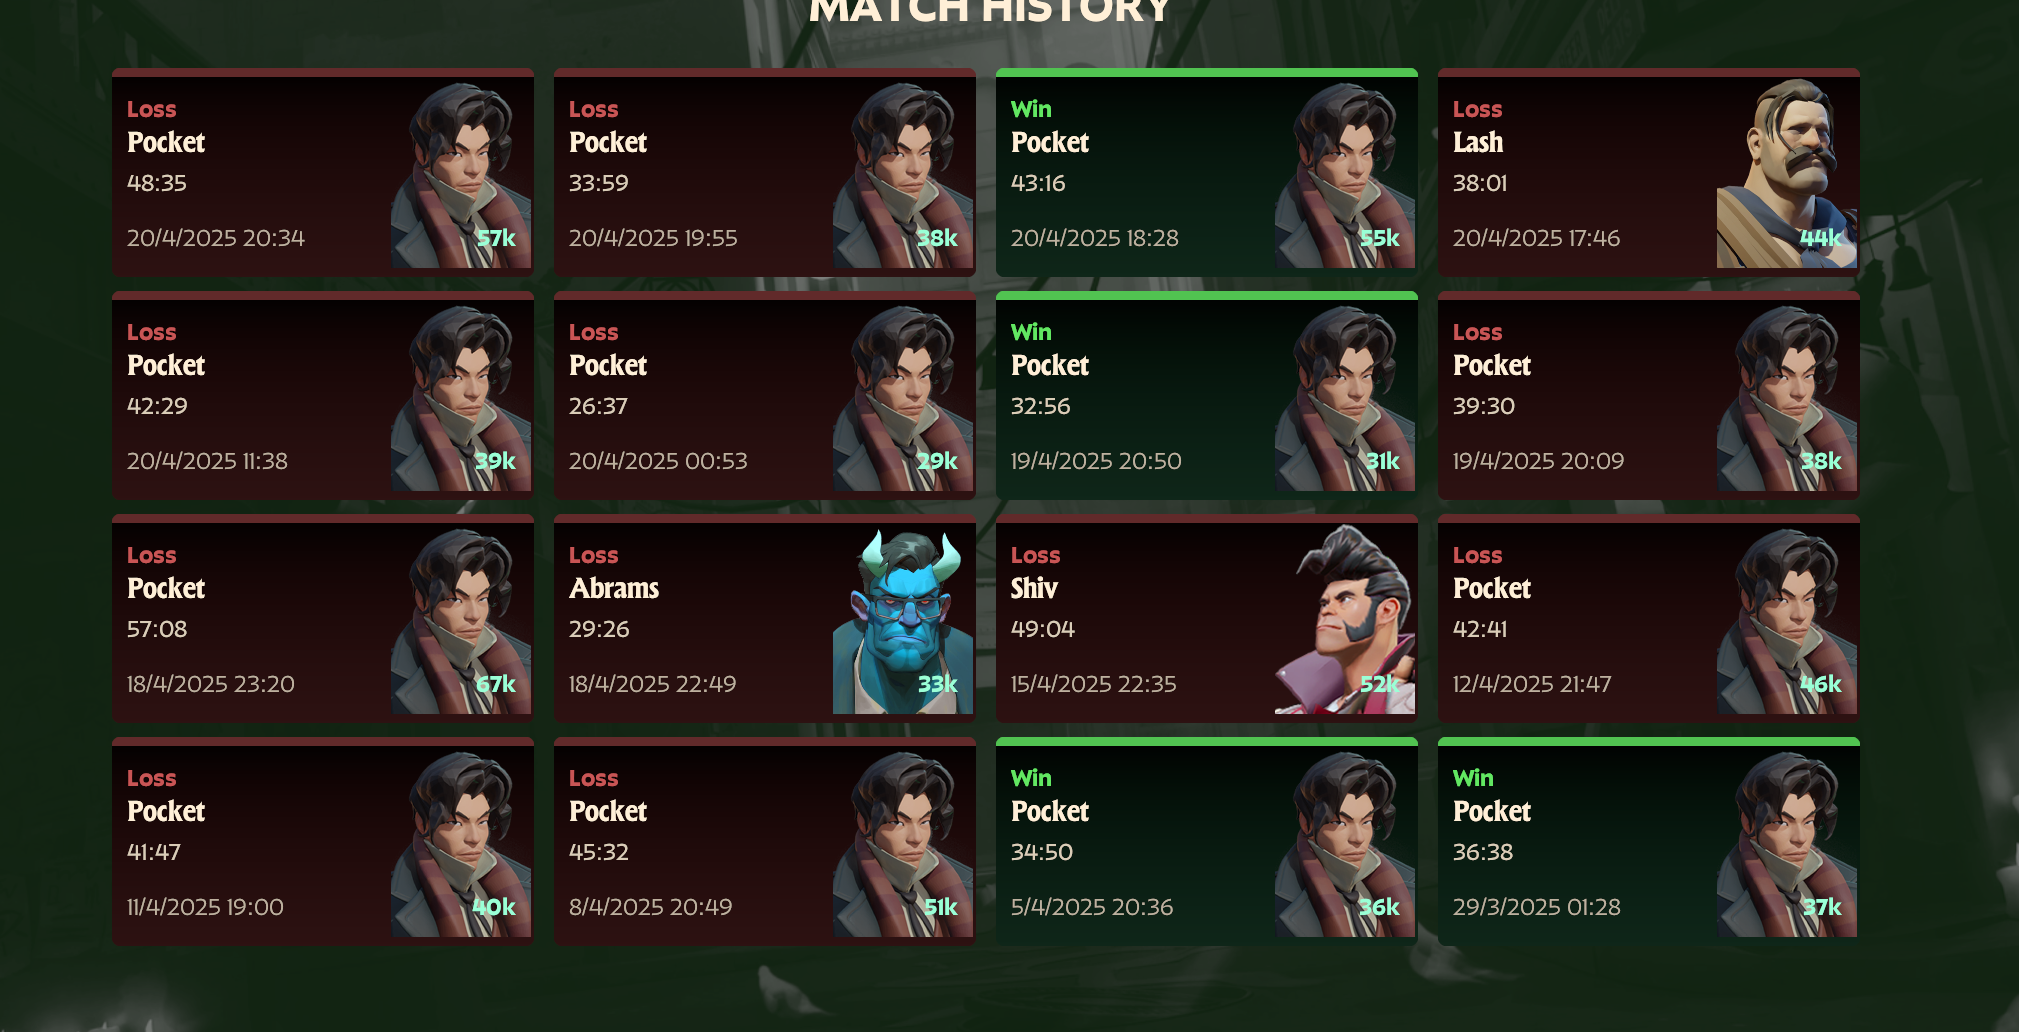Click the Lash hero portrait

click(1787, 173)
